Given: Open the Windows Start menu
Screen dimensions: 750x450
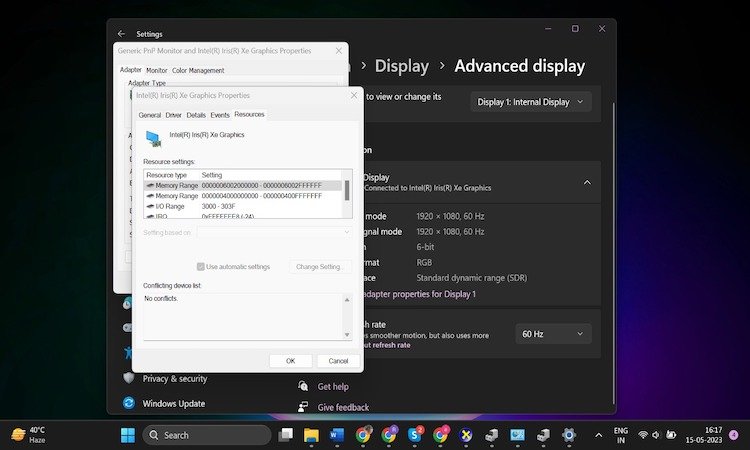Looking at the screenshot, I should pyautogui.click(x=128, y=436).
